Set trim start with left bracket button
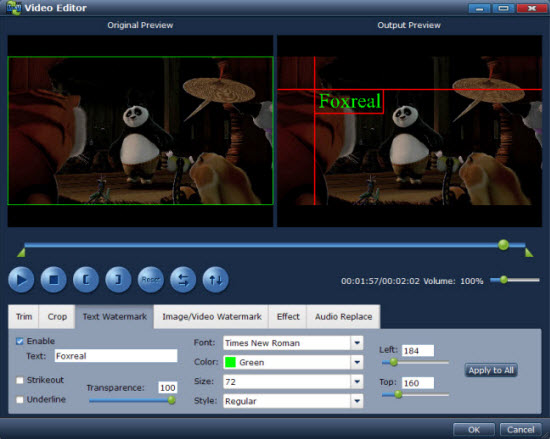Image resolution: width=550 pixels, height=439 pixels. pyautogui.click(x=86, y=279)
